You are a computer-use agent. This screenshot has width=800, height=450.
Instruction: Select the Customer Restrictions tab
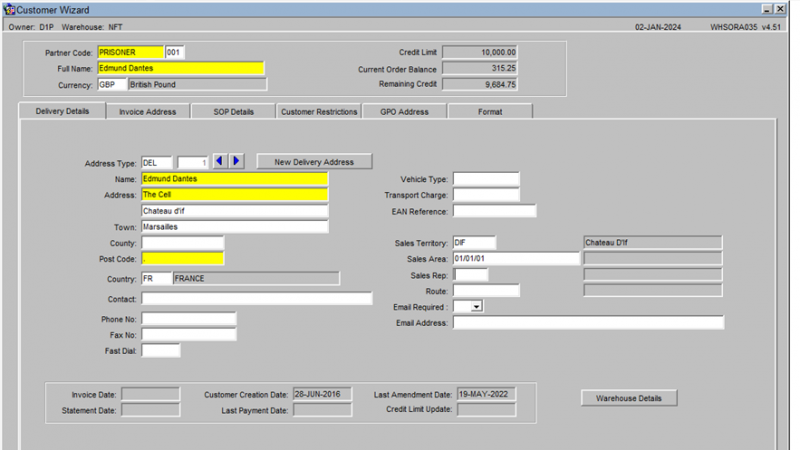tap(319, 111)
